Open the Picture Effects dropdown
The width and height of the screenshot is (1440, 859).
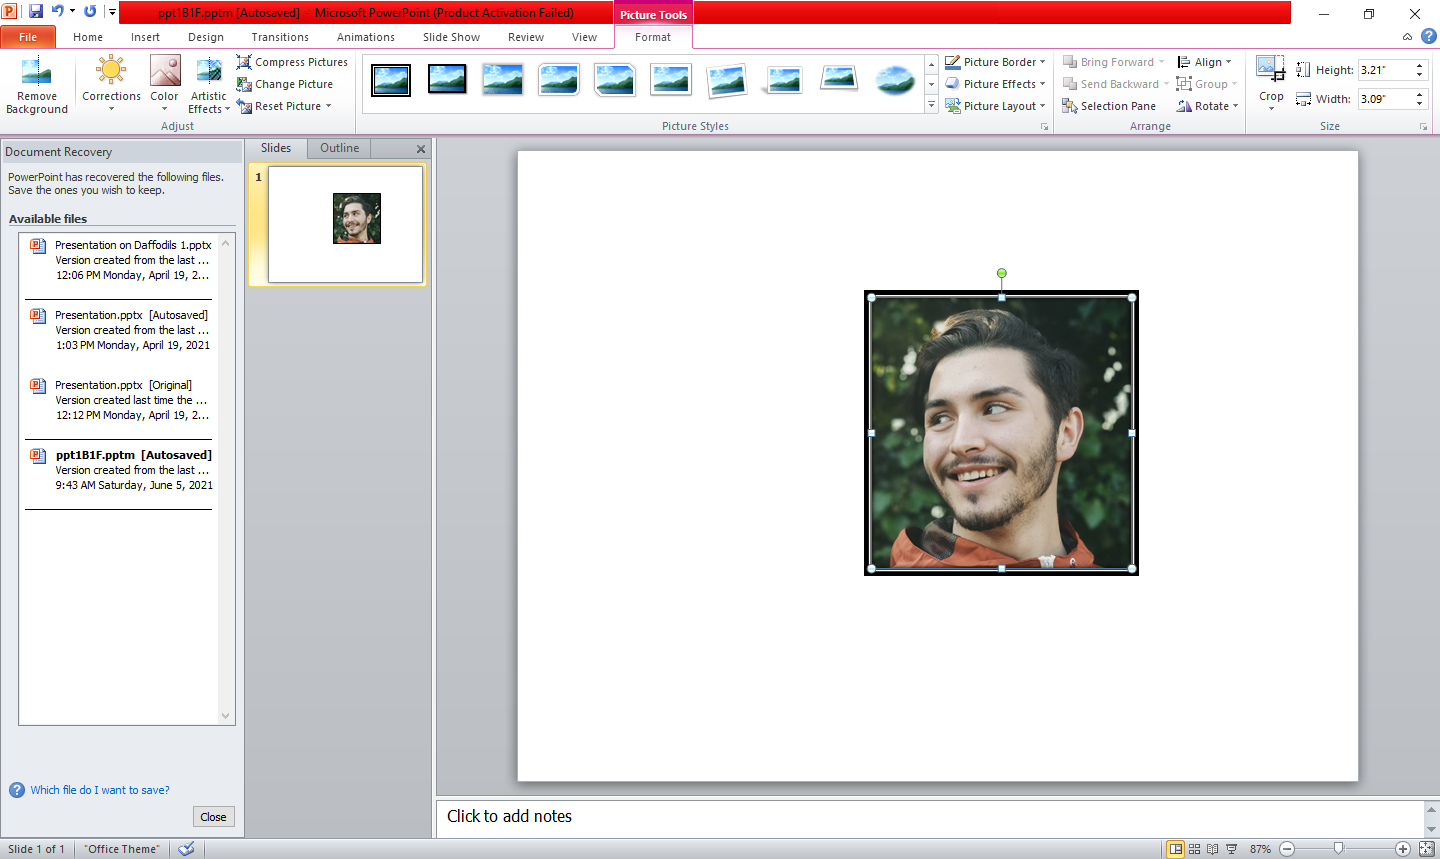pyautogui.click(x=996, y=84)
